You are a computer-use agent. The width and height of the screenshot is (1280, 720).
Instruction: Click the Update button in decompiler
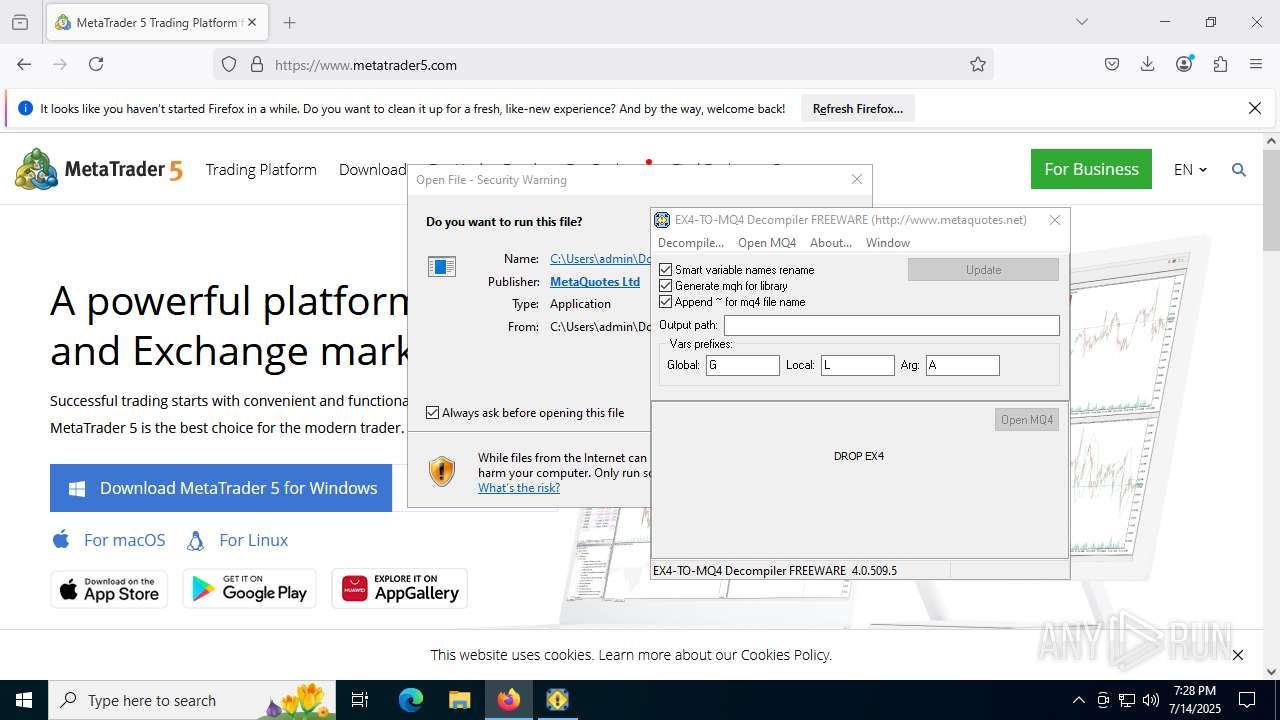point(983,270)
